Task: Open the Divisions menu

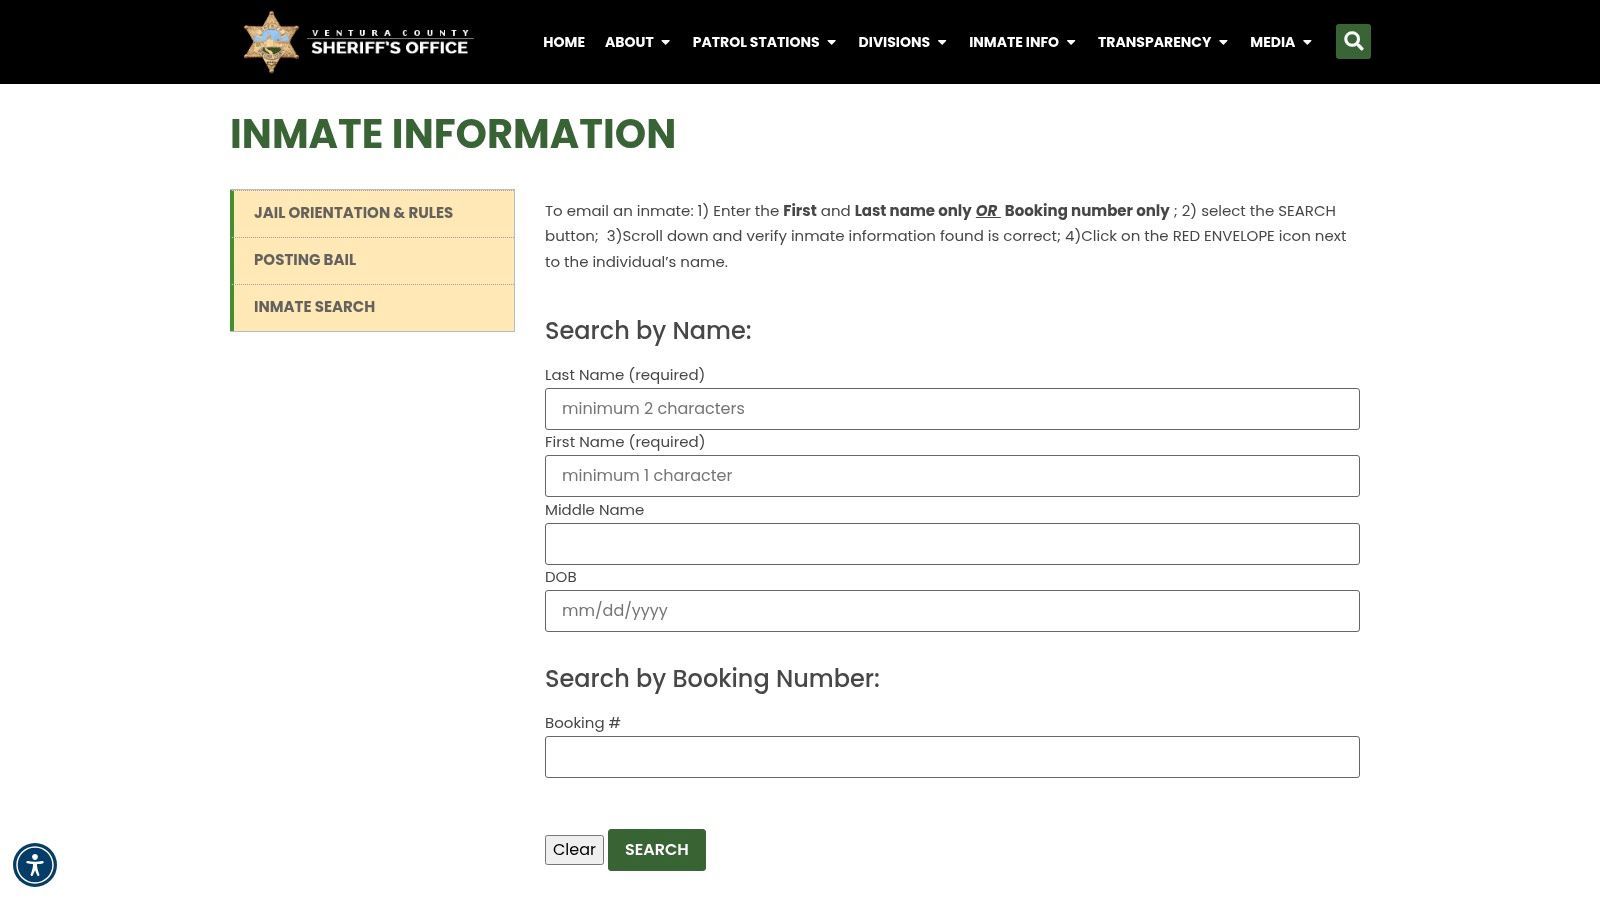Action: [x=894, y=42]
